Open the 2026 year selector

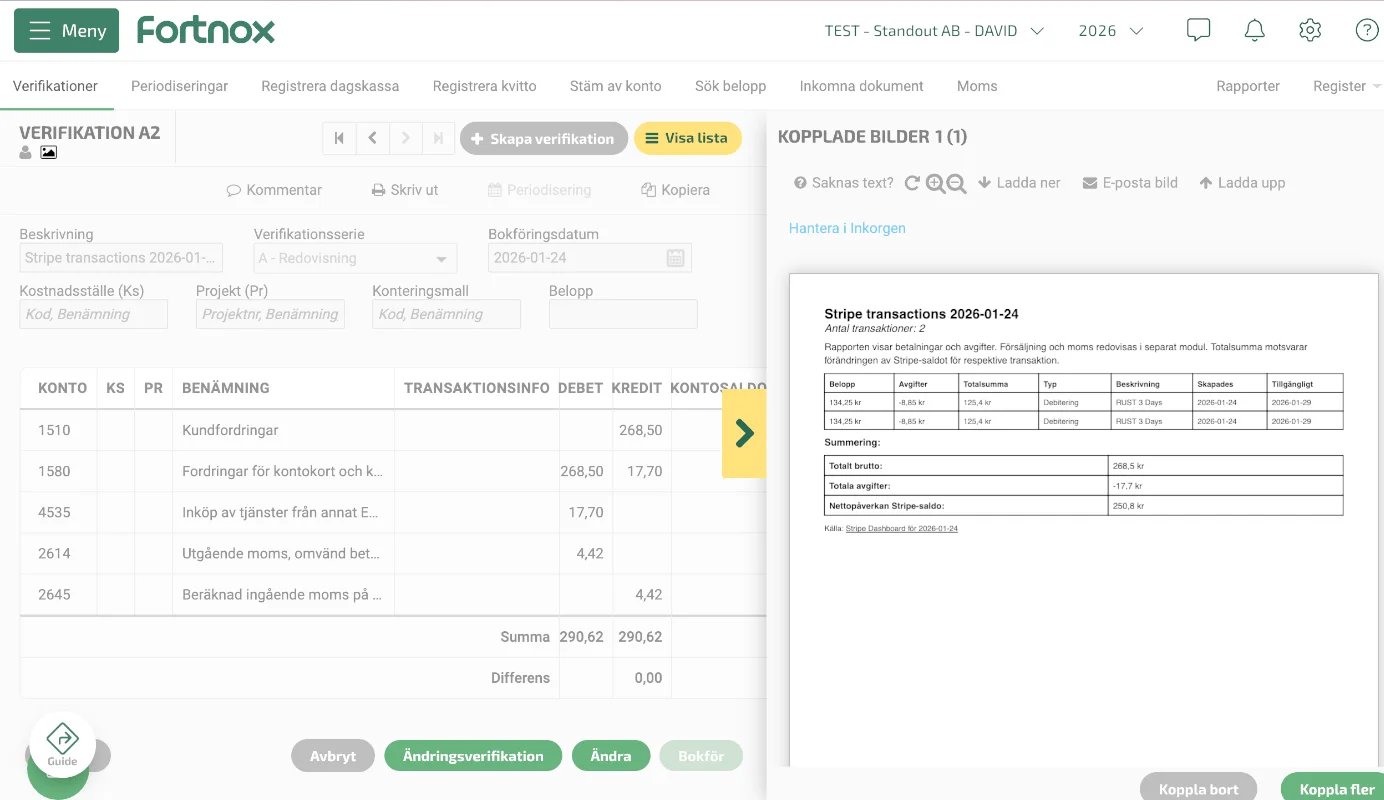pyautogui.click(x=1110, y=31)
